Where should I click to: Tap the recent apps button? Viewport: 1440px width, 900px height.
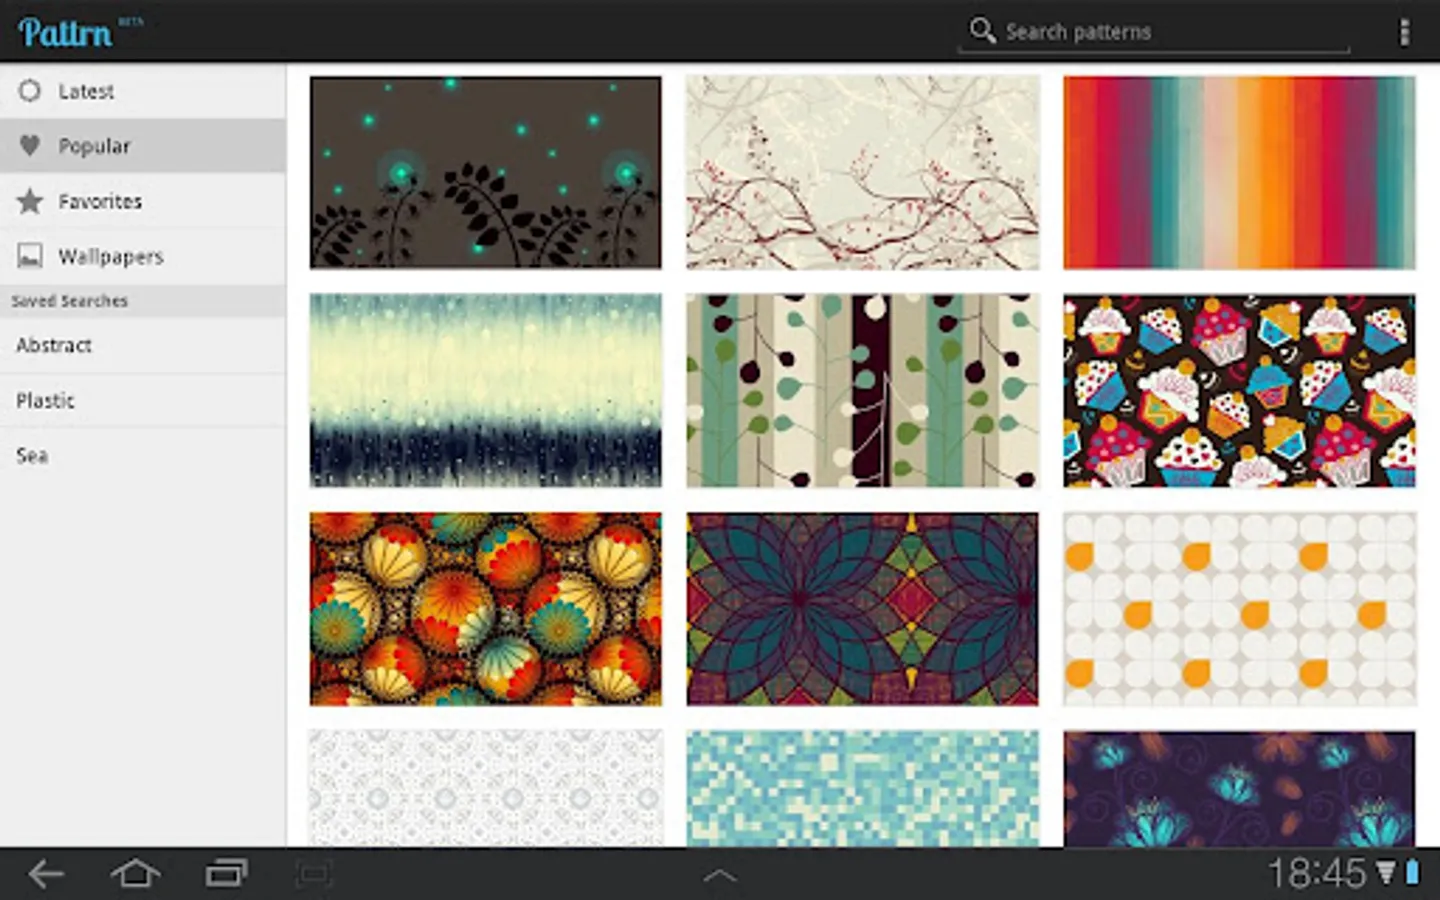coord(226,874)
